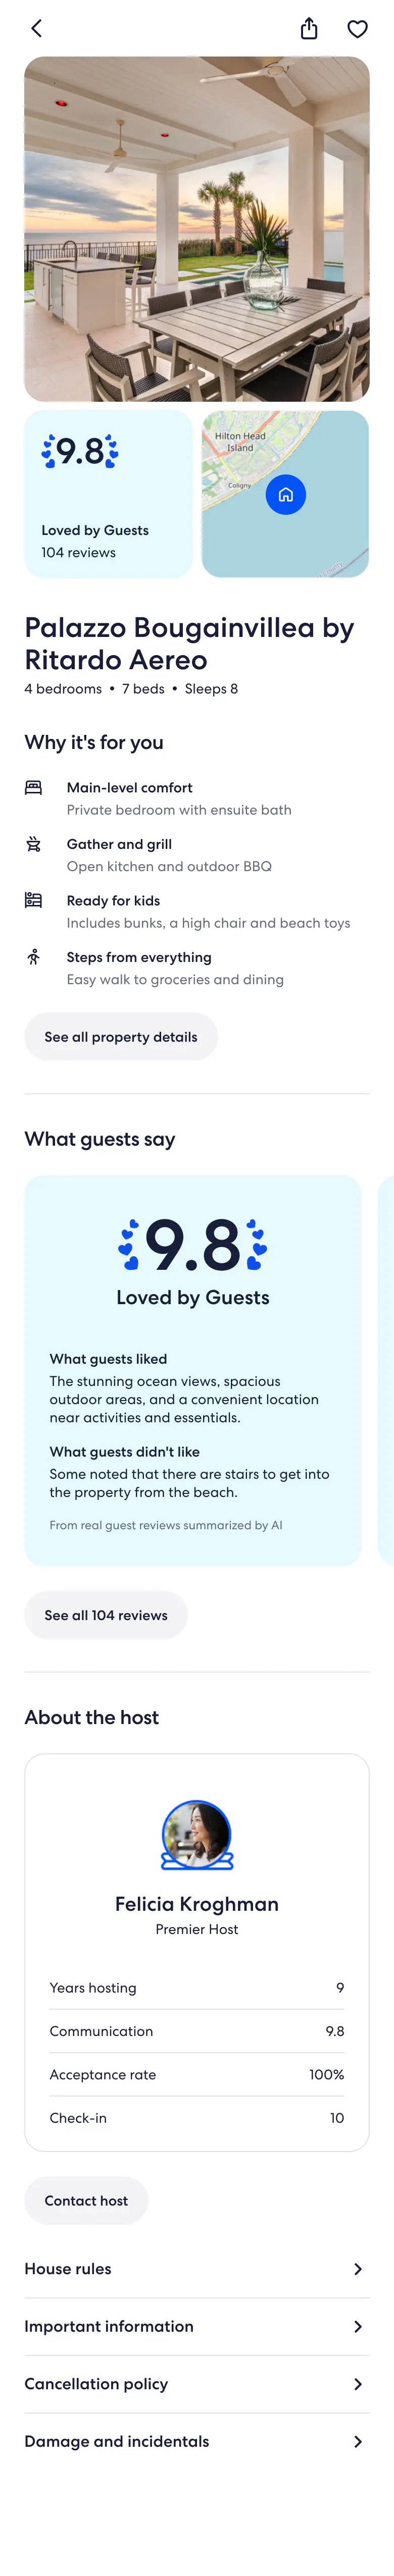Click the home pin on the map

285,494
